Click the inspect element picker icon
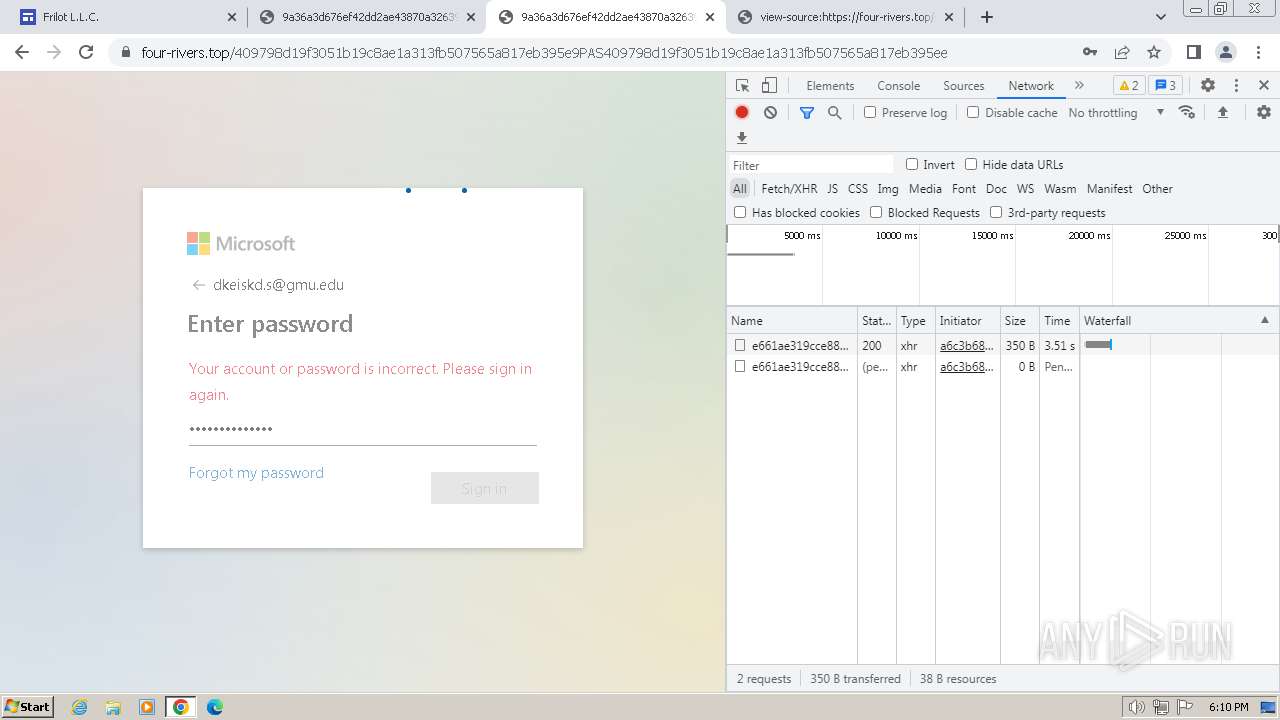1280x720 pixels. [x=742, y=86]
